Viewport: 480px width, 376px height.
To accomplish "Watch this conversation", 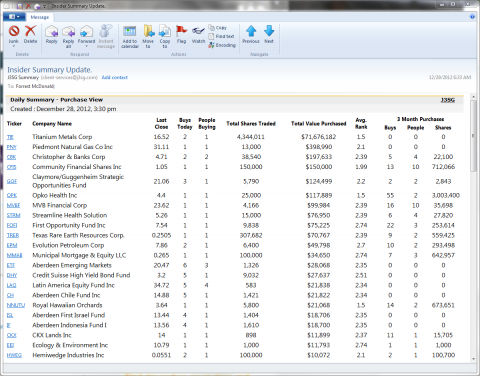I will 198,34.
